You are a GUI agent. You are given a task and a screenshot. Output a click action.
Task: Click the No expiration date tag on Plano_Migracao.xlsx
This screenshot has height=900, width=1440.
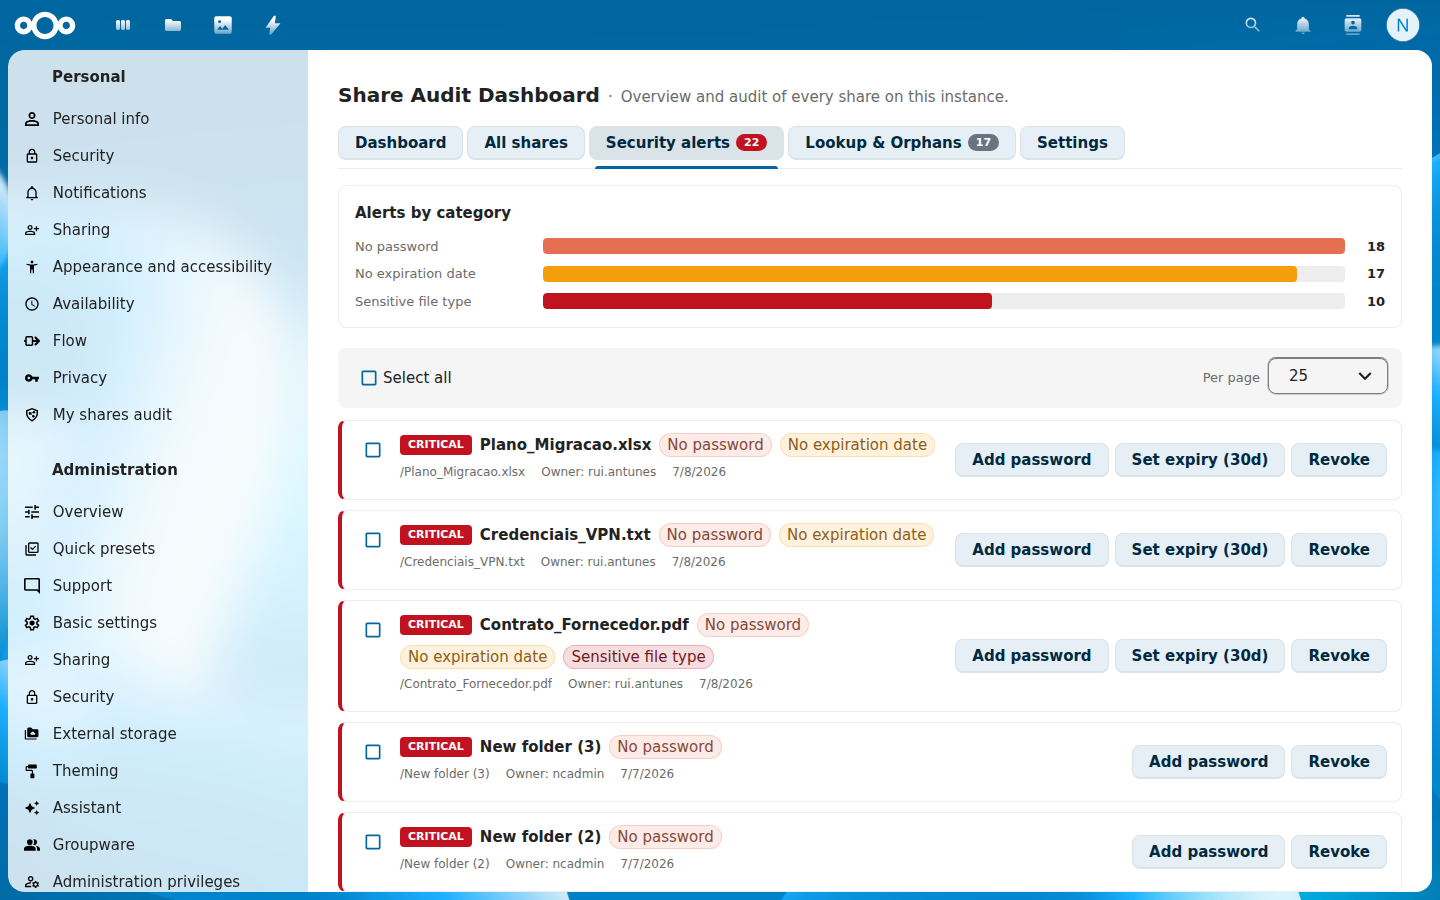tap(857, 445)
